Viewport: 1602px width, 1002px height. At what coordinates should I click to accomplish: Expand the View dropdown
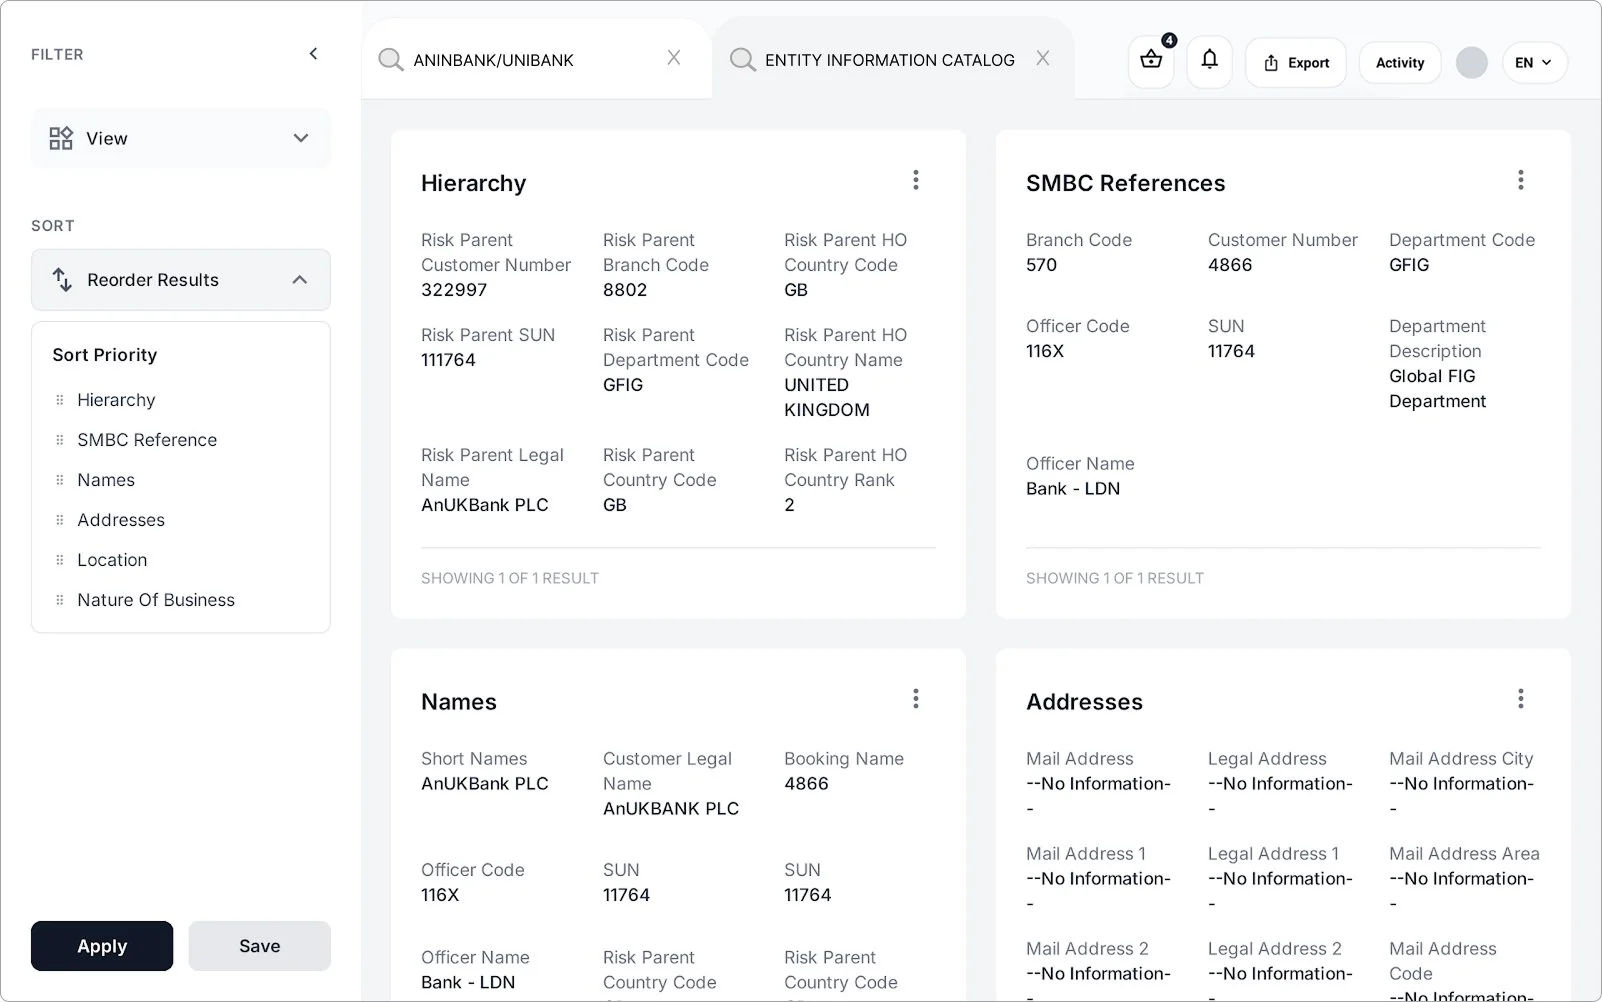(301, 138)
